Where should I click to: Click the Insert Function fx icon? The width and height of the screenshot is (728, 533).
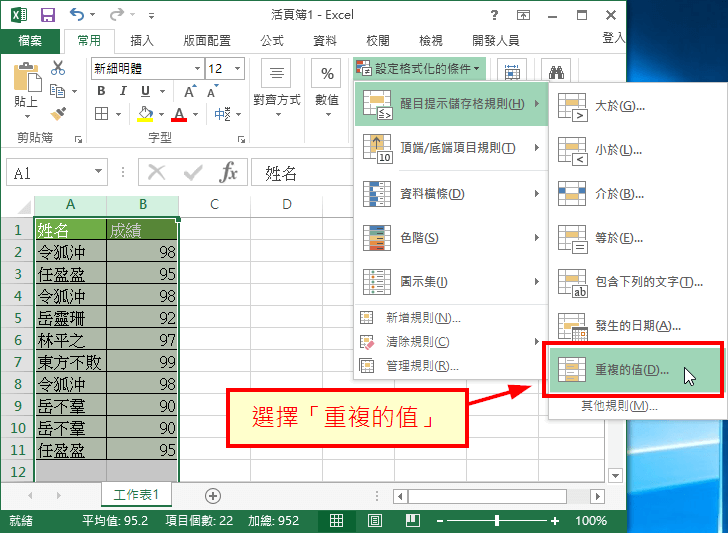click(228, 172)
